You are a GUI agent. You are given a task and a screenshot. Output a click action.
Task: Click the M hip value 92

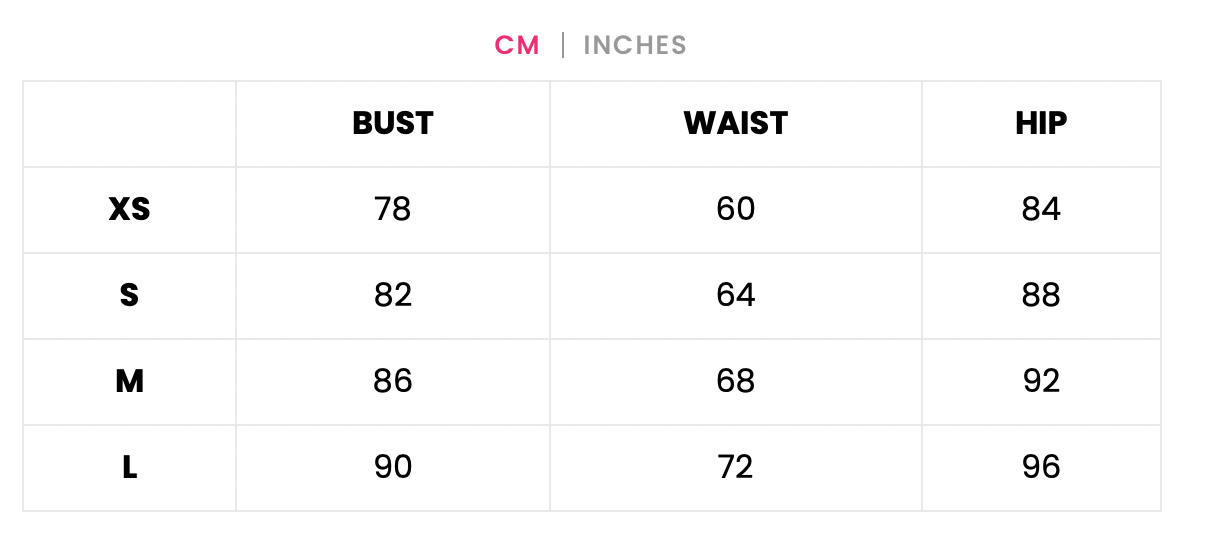(x=1041, y=381)
